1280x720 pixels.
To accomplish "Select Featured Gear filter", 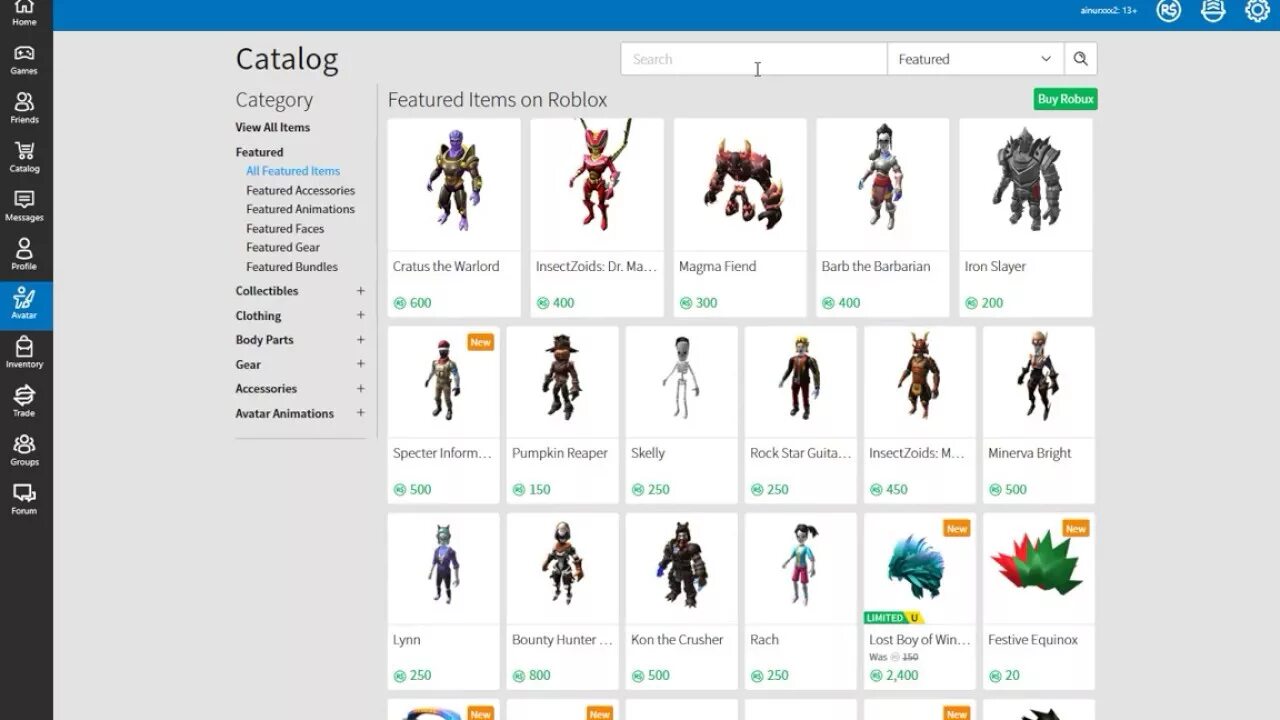I will pyautogui.click(x=283, y=247).
